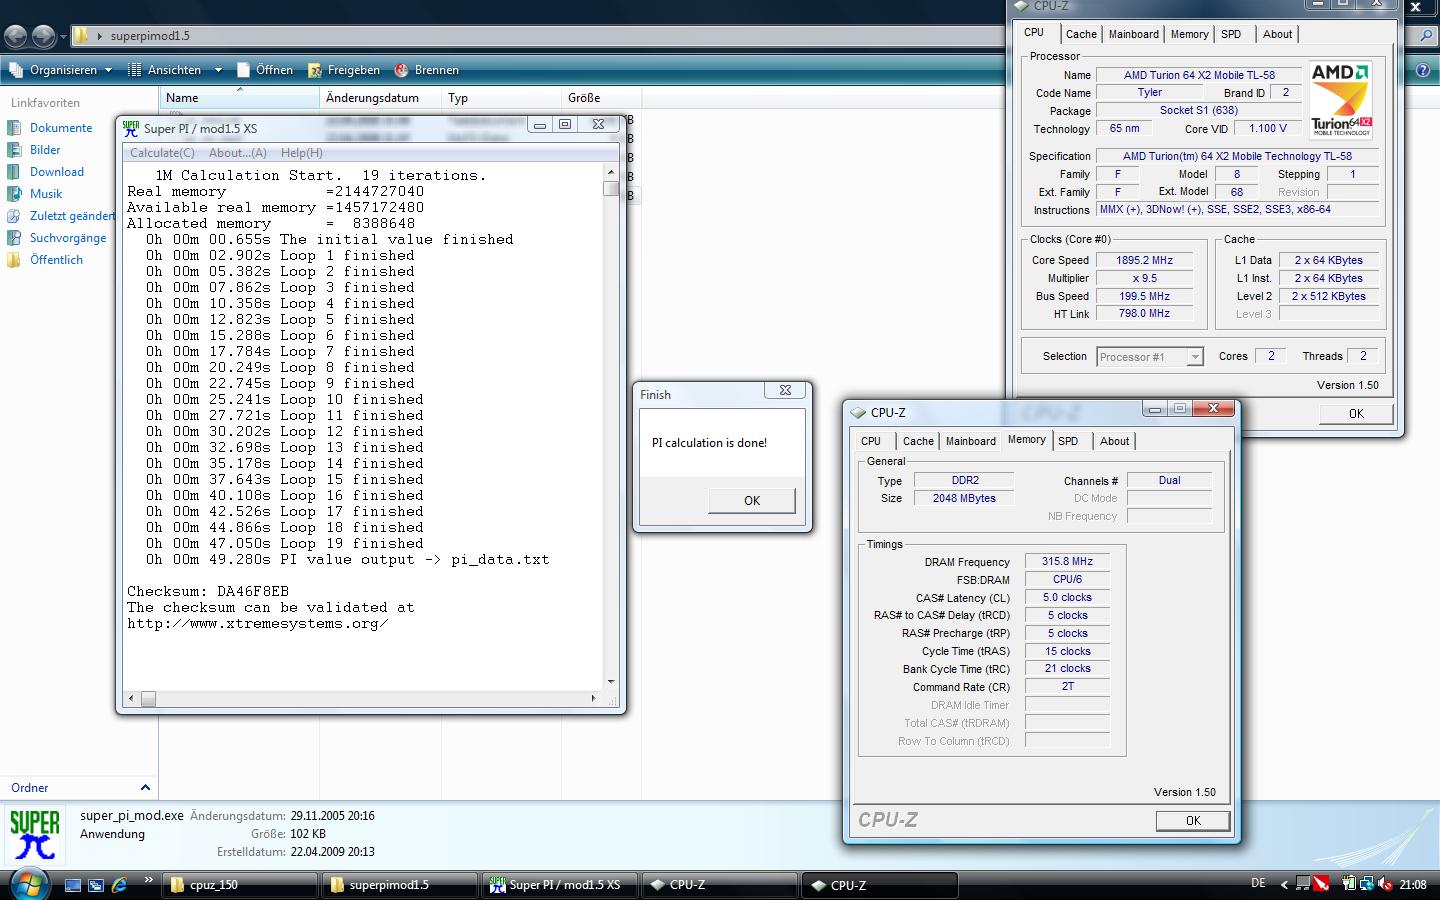Expand the Ordner folder pane
This screenshot has width=1440, height=900.
point(145,788)
